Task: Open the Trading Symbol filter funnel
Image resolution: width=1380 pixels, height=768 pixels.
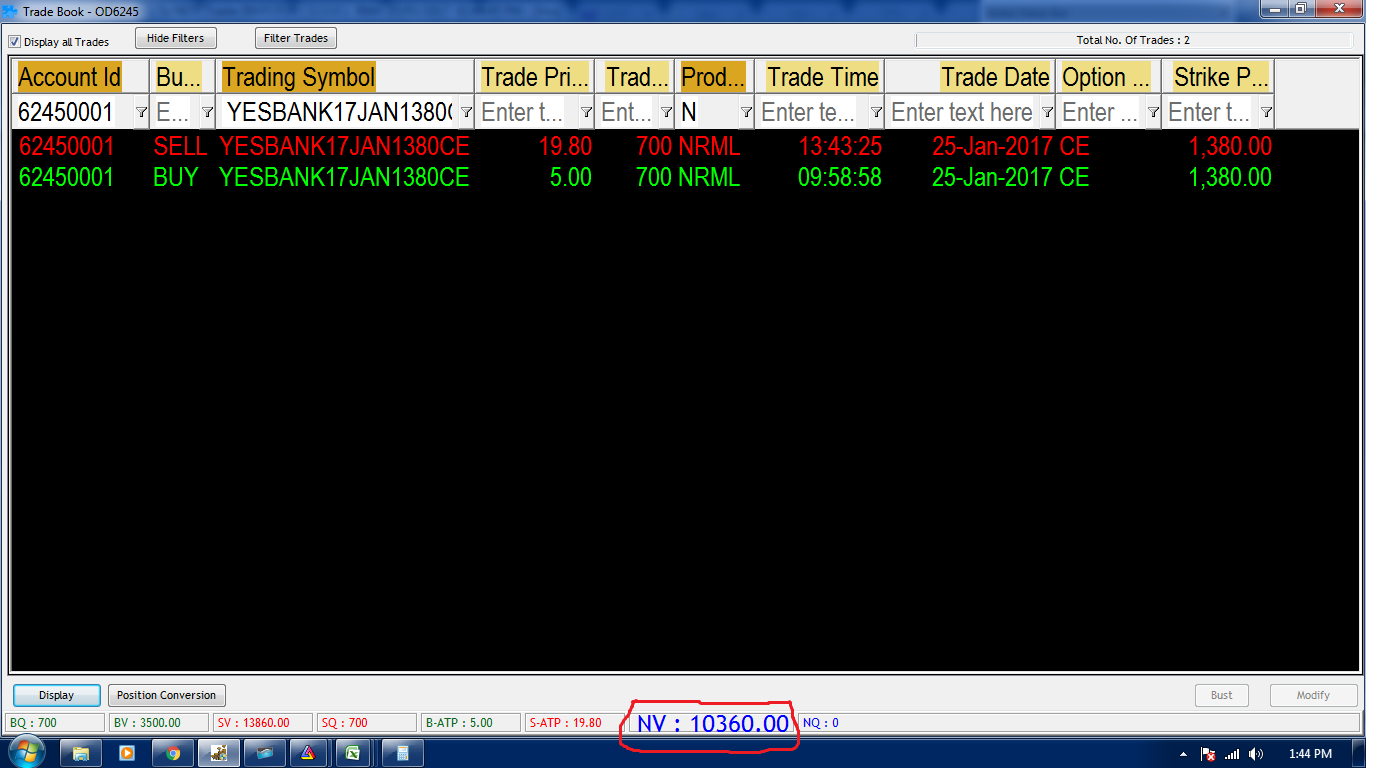Action: (465, 112)
